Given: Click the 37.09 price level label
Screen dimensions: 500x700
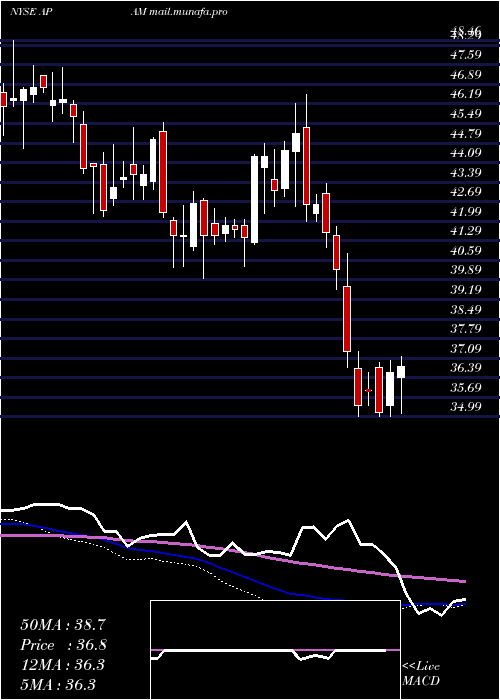Looking at the screenshot, I should pos(466,348).
